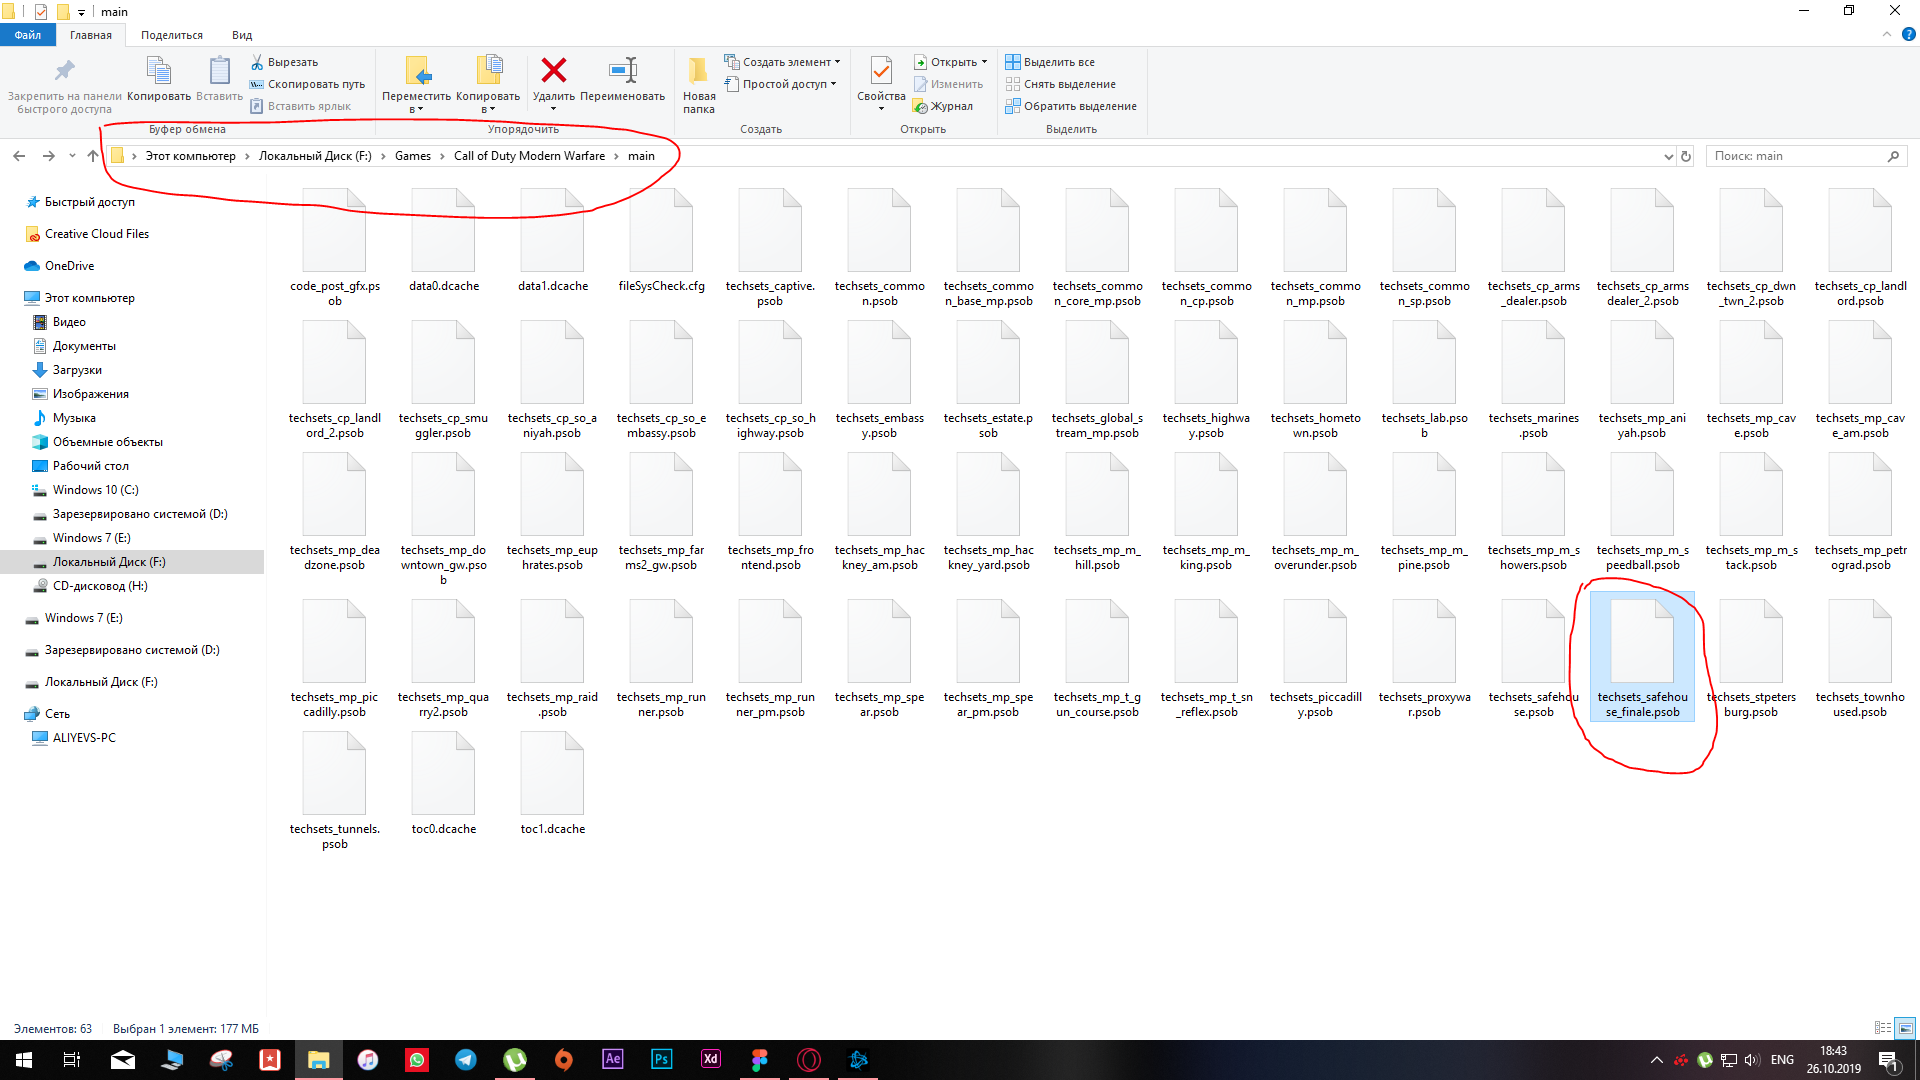The width and height of the screenshot is (1920, 1080).
Task: Click the New Folder (Новая папка) icon
Action: [698, 70]
